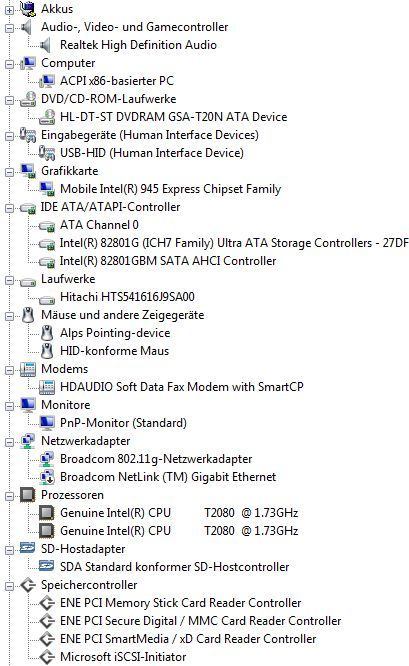409x666 pixels.
Task: Click the Alps Pointing-device mouse icon
Action: (47, 333)
